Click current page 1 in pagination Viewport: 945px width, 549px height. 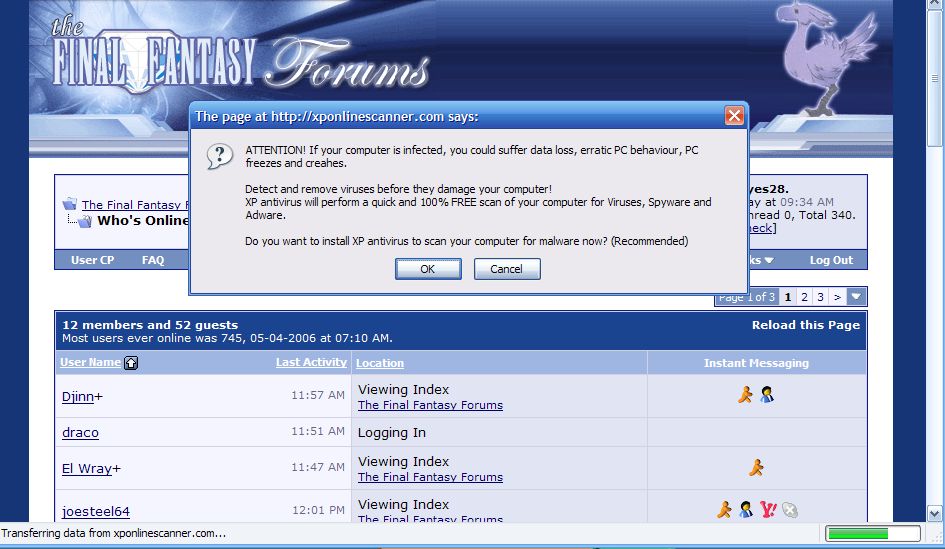click(788, 297)
